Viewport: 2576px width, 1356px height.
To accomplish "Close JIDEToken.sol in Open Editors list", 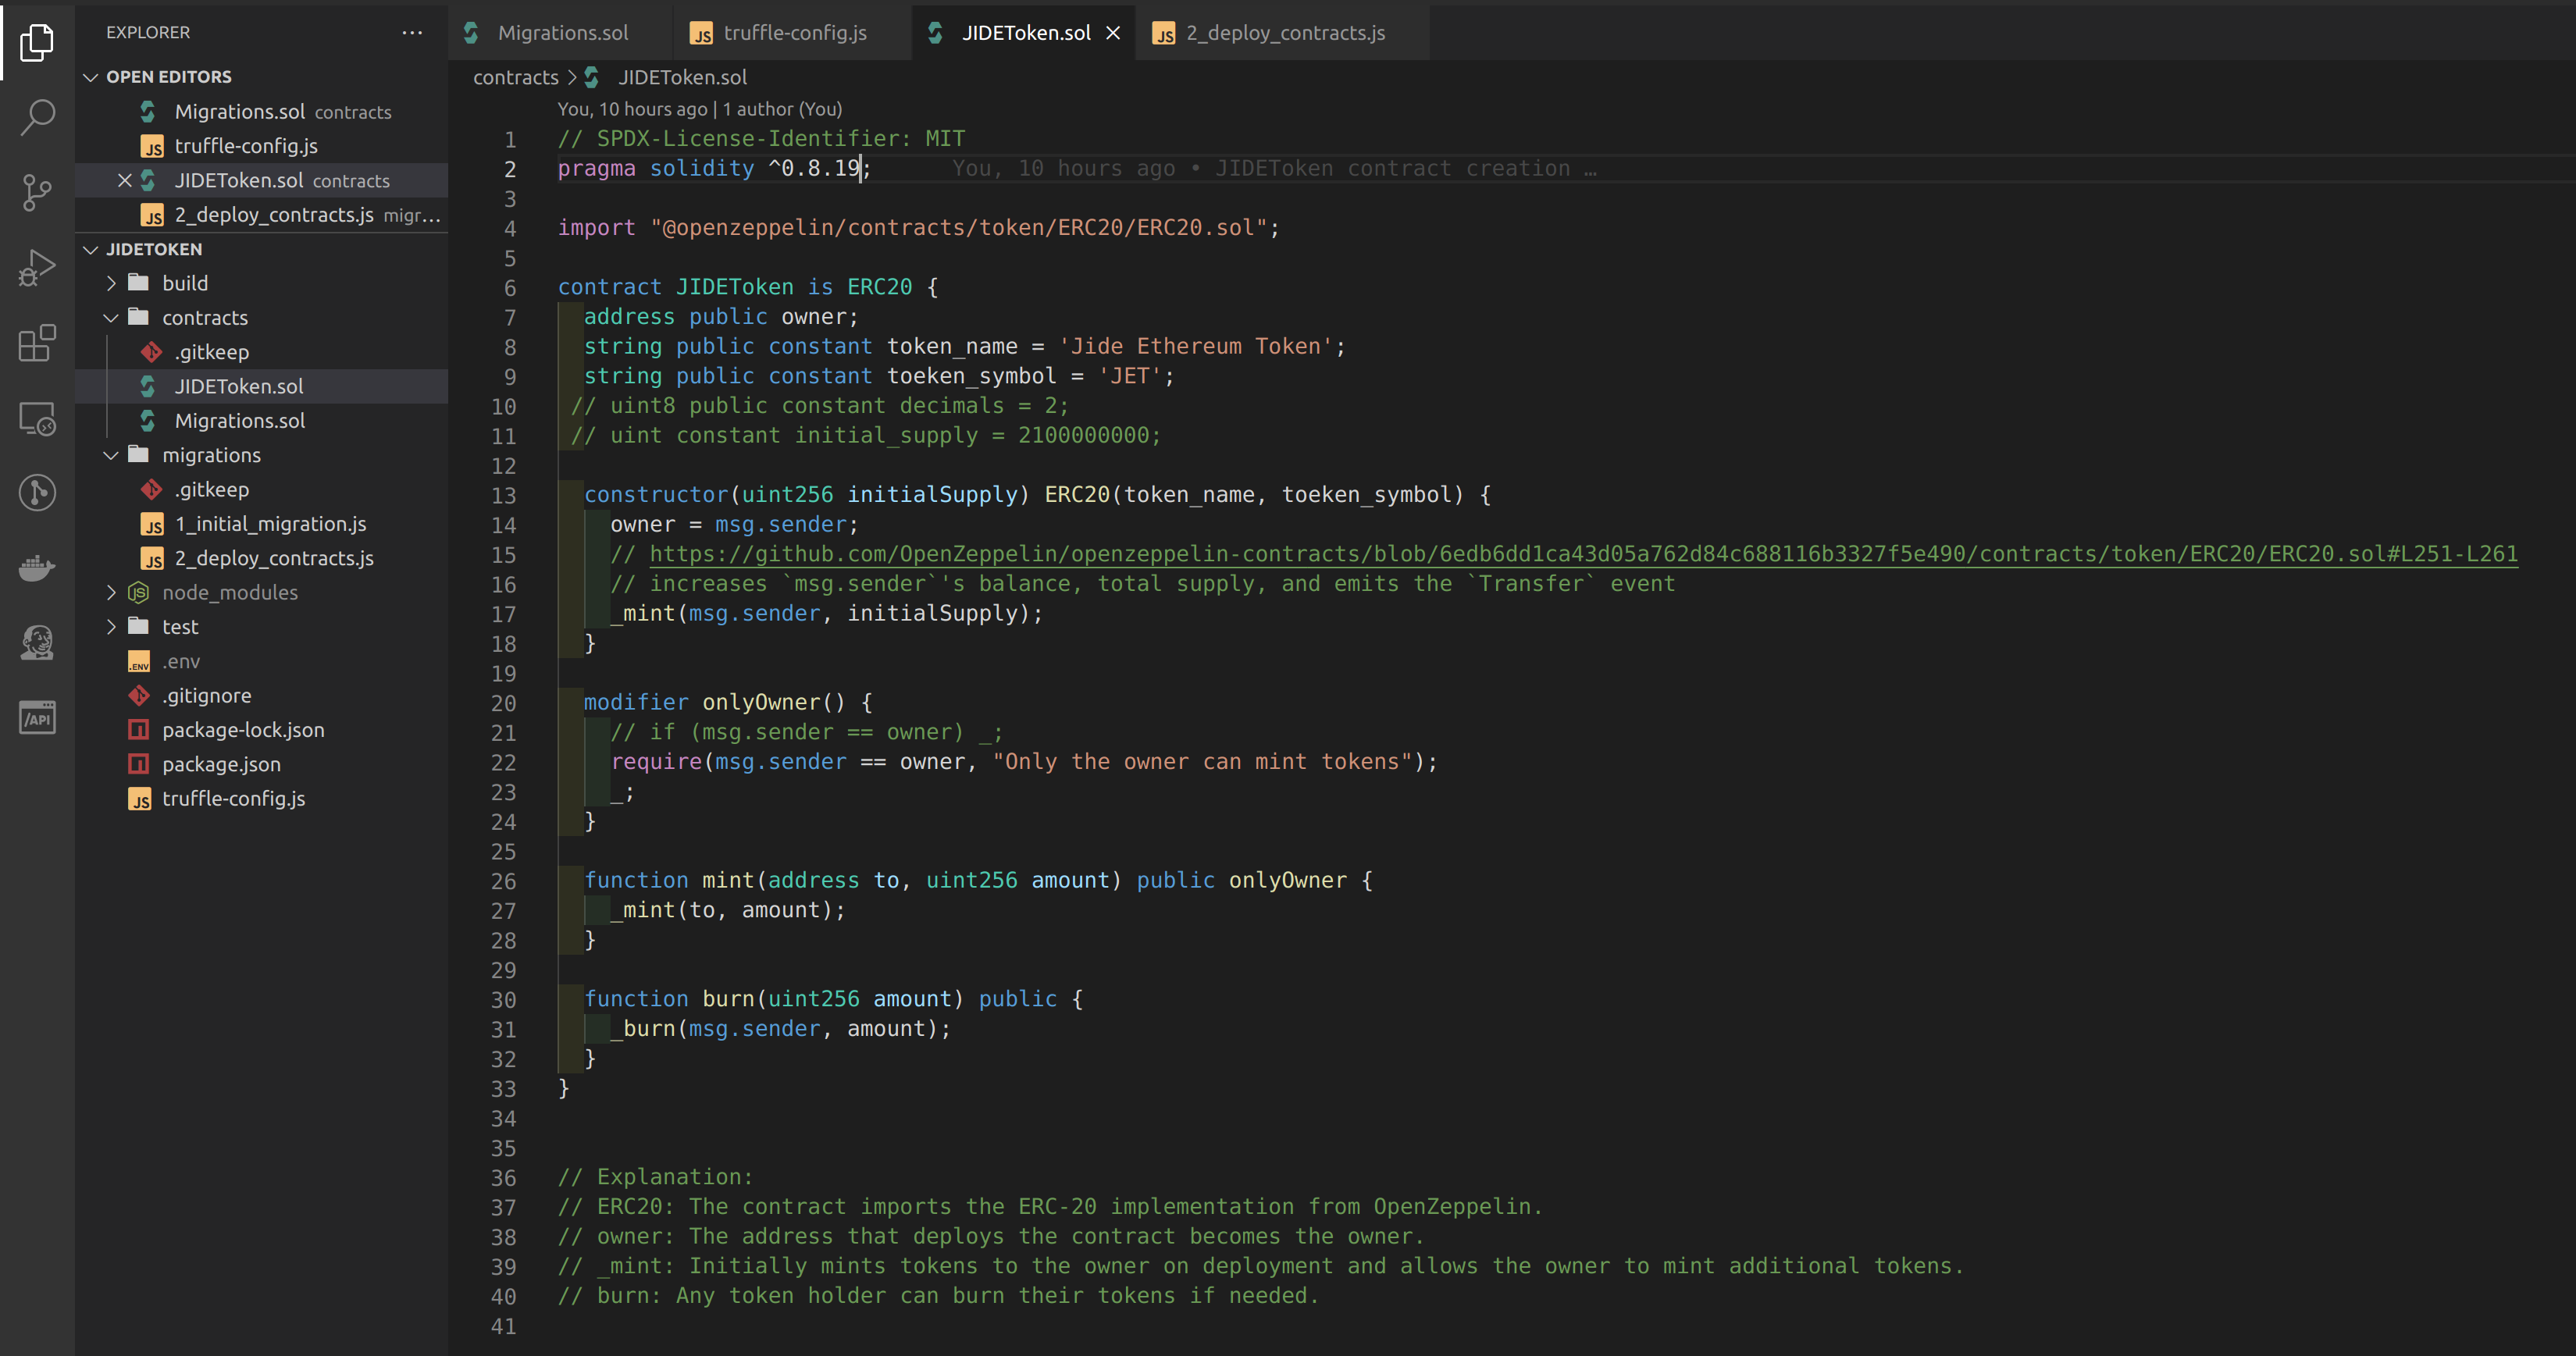I will pos(125,180).
